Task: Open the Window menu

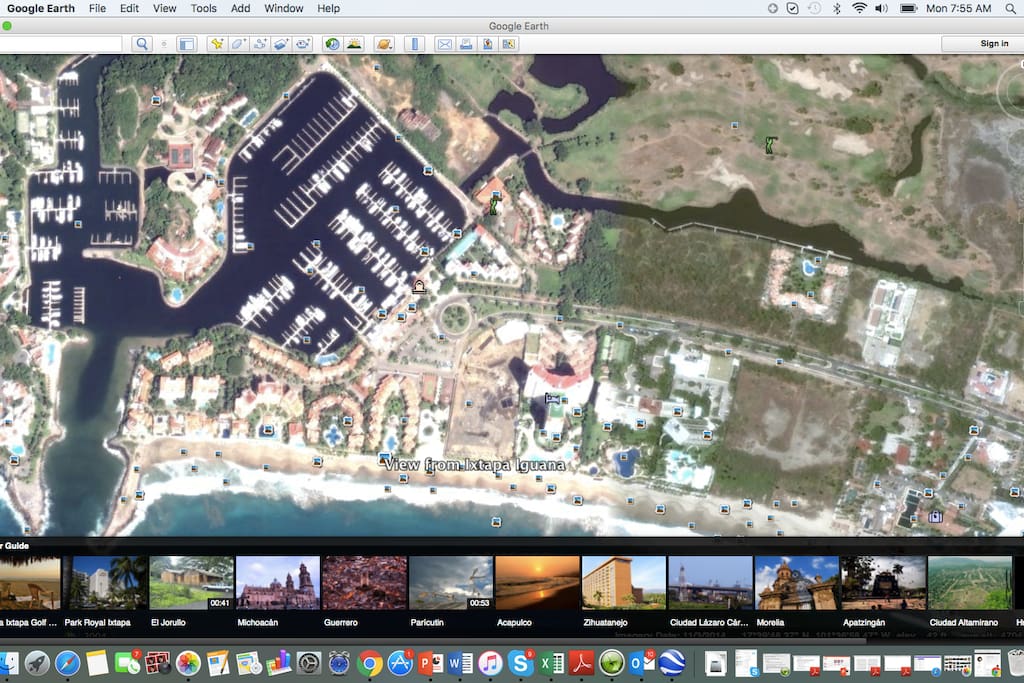Action: click(283, 8)
